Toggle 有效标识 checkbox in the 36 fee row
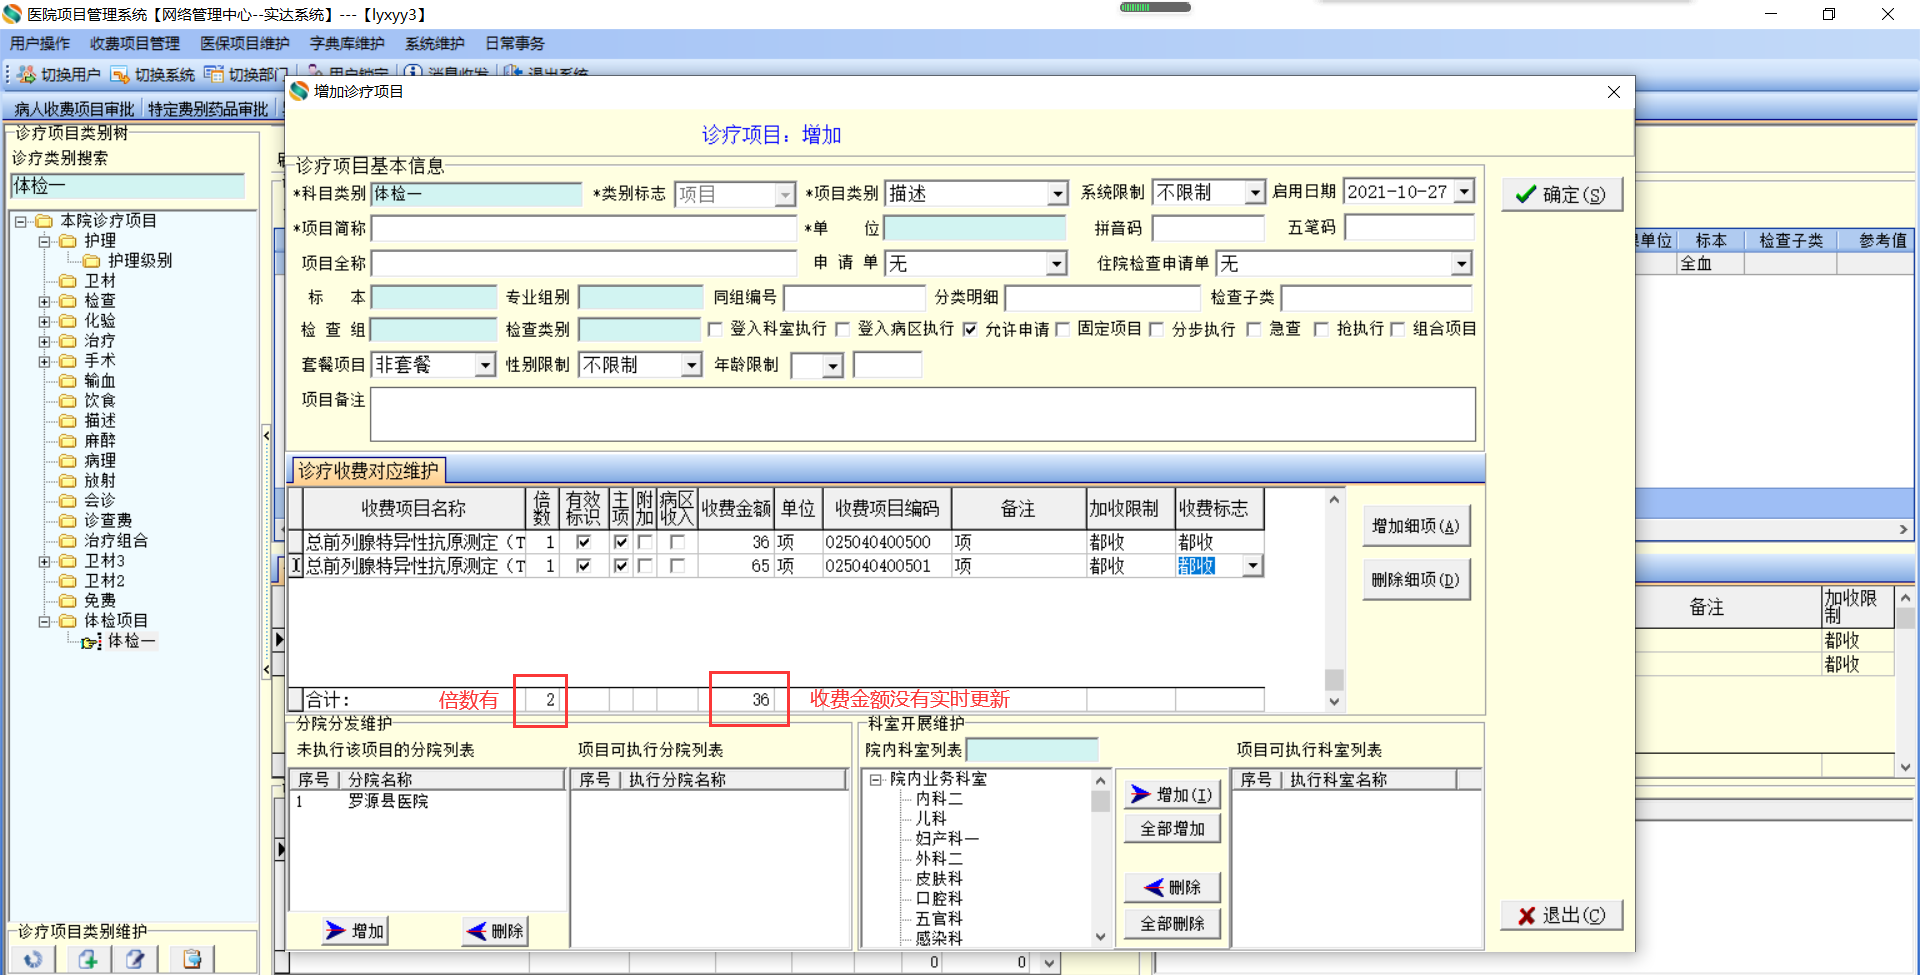1920x975 pixels. (x=584, y=542)
